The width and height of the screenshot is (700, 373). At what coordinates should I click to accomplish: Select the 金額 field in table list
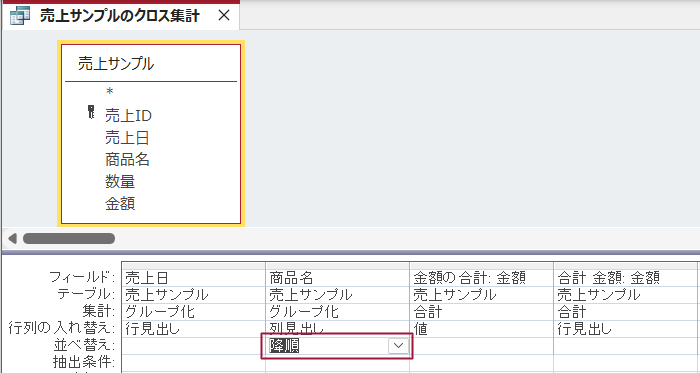120,203
